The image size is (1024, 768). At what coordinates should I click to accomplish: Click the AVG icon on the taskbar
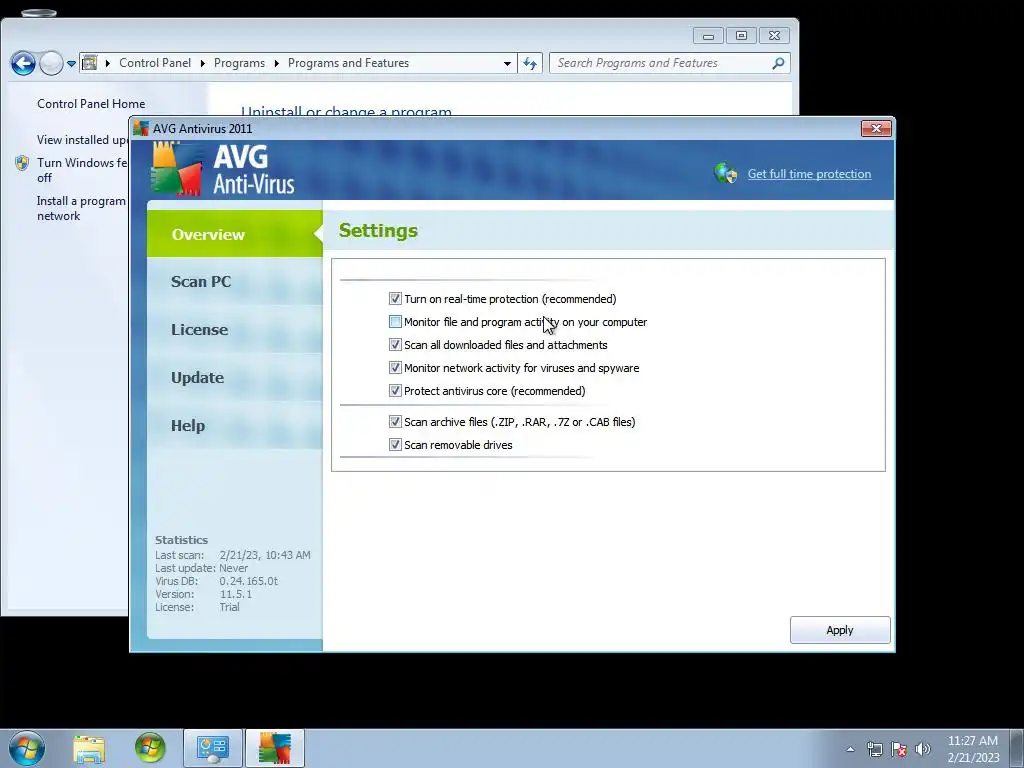(275, 748)
